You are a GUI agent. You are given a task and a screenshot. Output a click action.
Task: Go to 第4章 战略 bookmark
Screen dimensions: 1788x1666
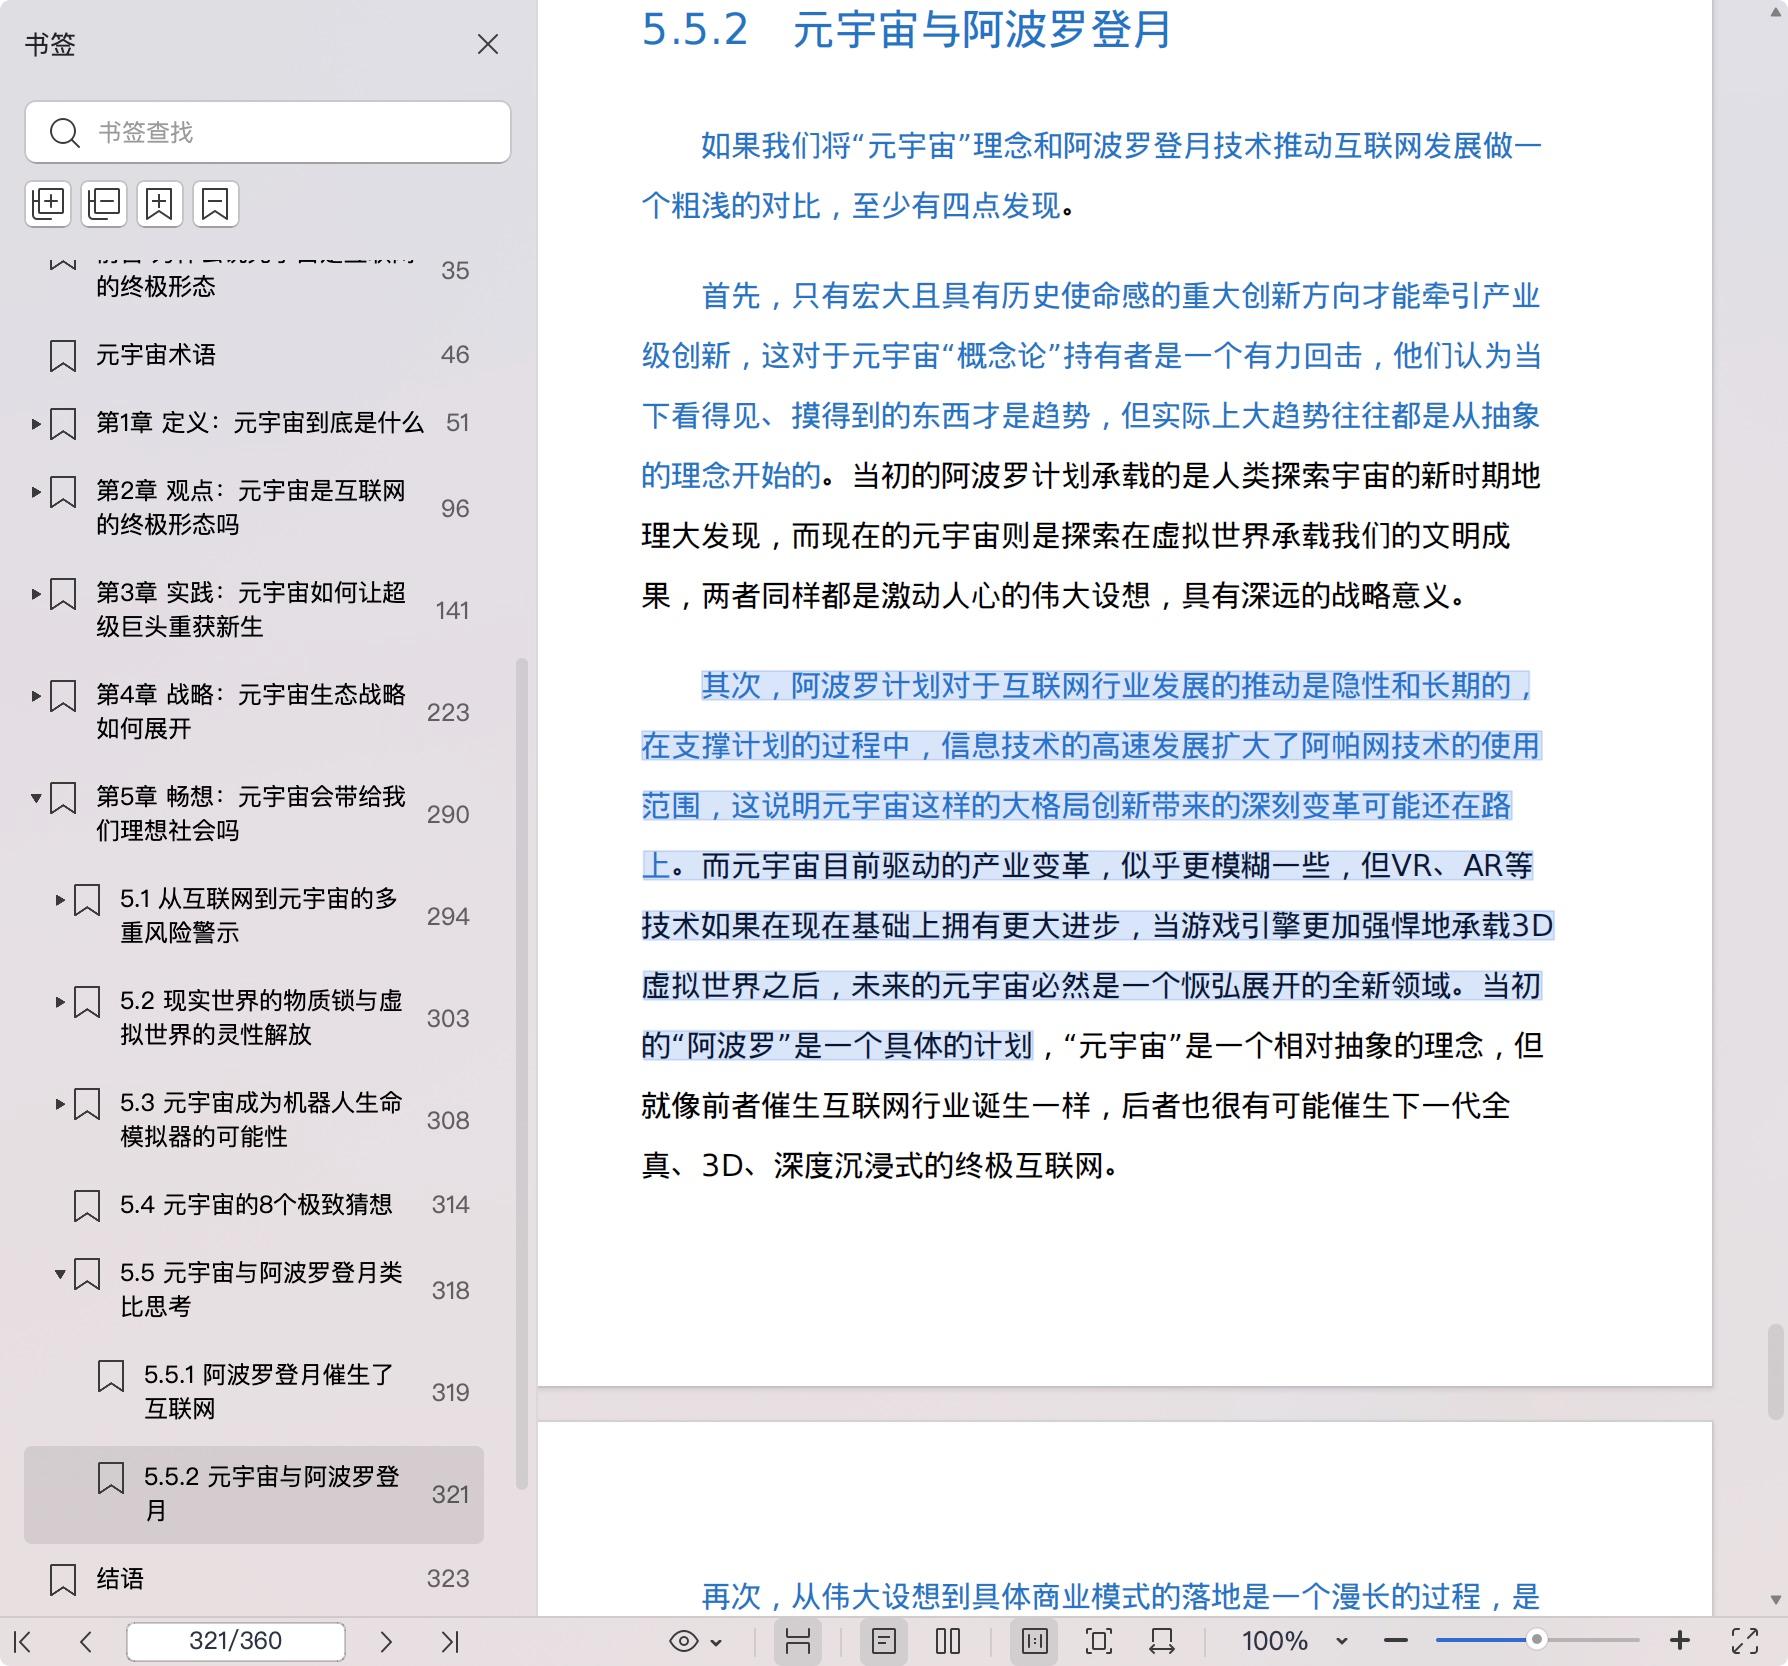pos(251,712)
